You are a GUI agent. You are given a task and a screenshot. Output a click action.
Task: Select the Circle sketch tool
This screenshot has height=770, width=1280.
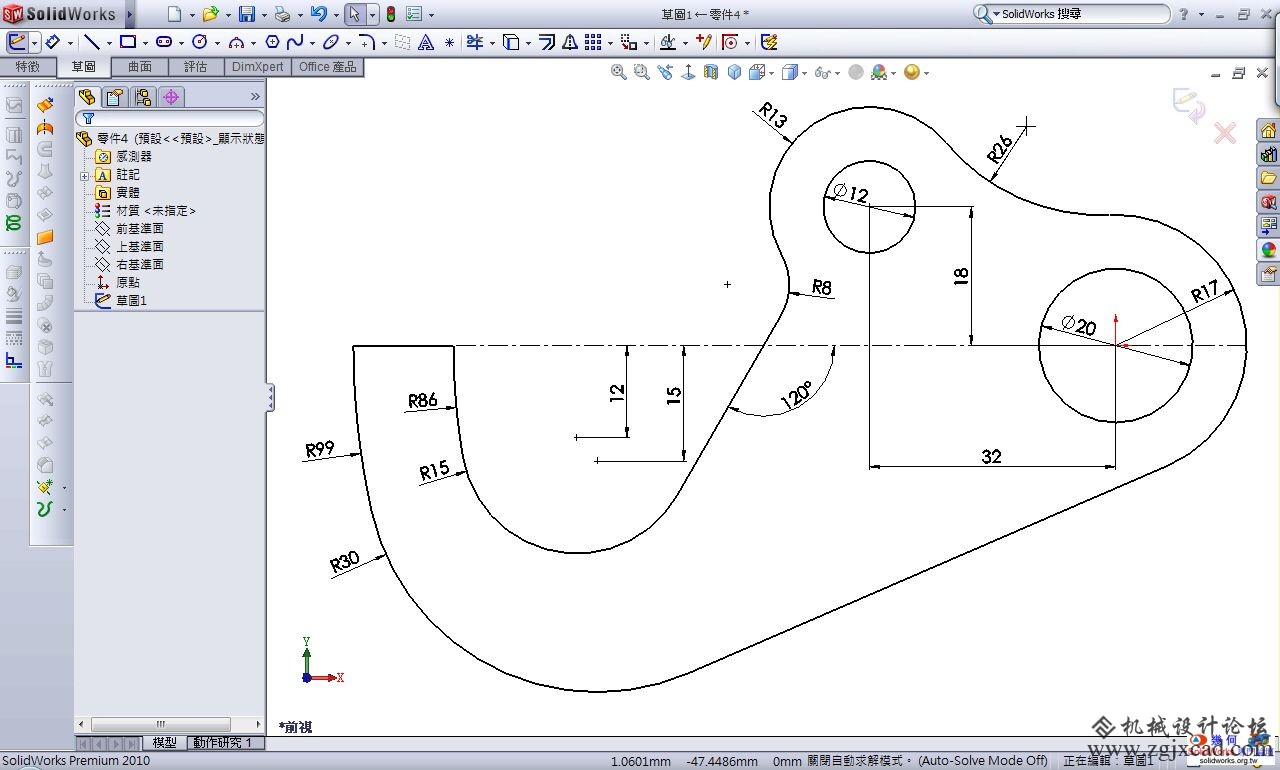point(199,42)
